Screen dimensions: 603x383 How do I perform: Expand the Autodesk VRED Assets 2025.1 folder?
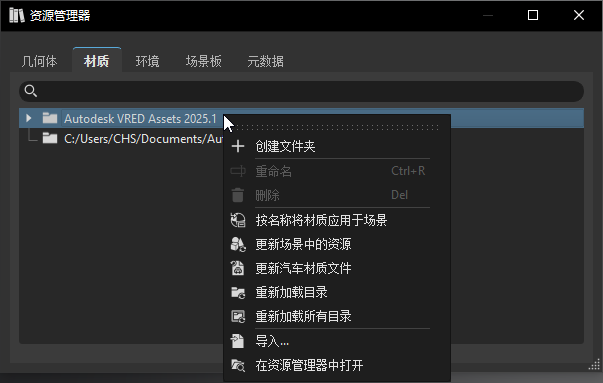[x=28, y=118]
